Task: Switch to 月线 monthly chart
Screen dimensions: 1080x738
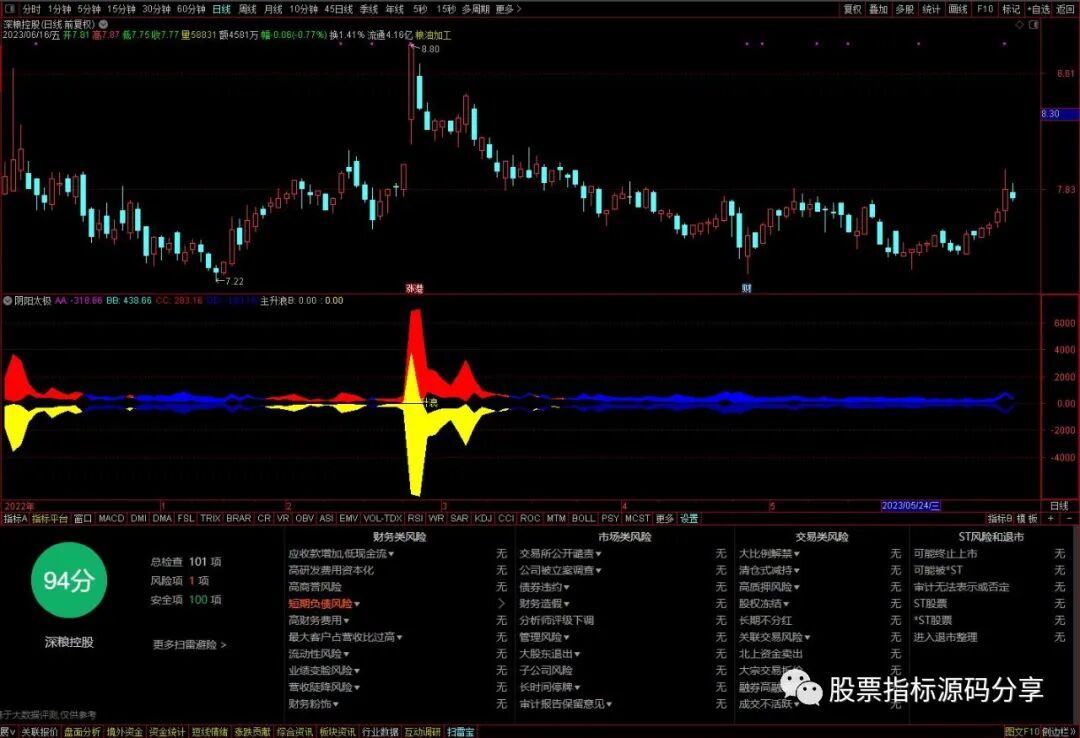Action: point(273,9)
